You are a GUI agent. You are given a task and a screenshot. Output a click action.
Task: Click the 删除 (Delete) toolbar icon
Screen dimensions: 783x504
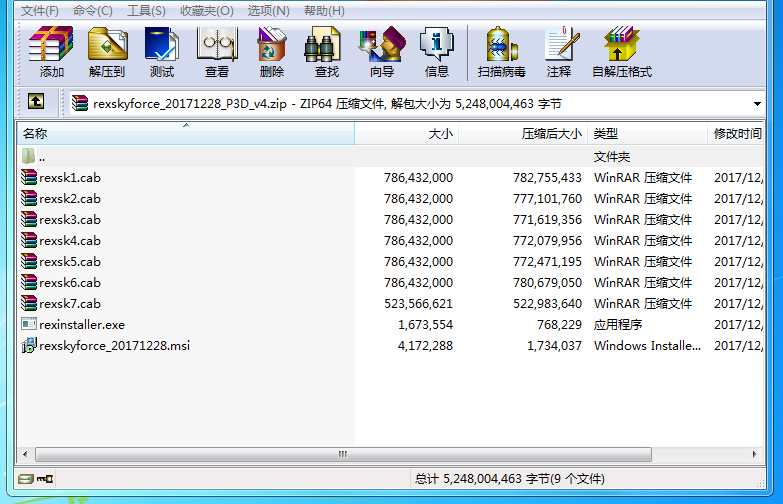pyautogui.click(x=272, y=52)
